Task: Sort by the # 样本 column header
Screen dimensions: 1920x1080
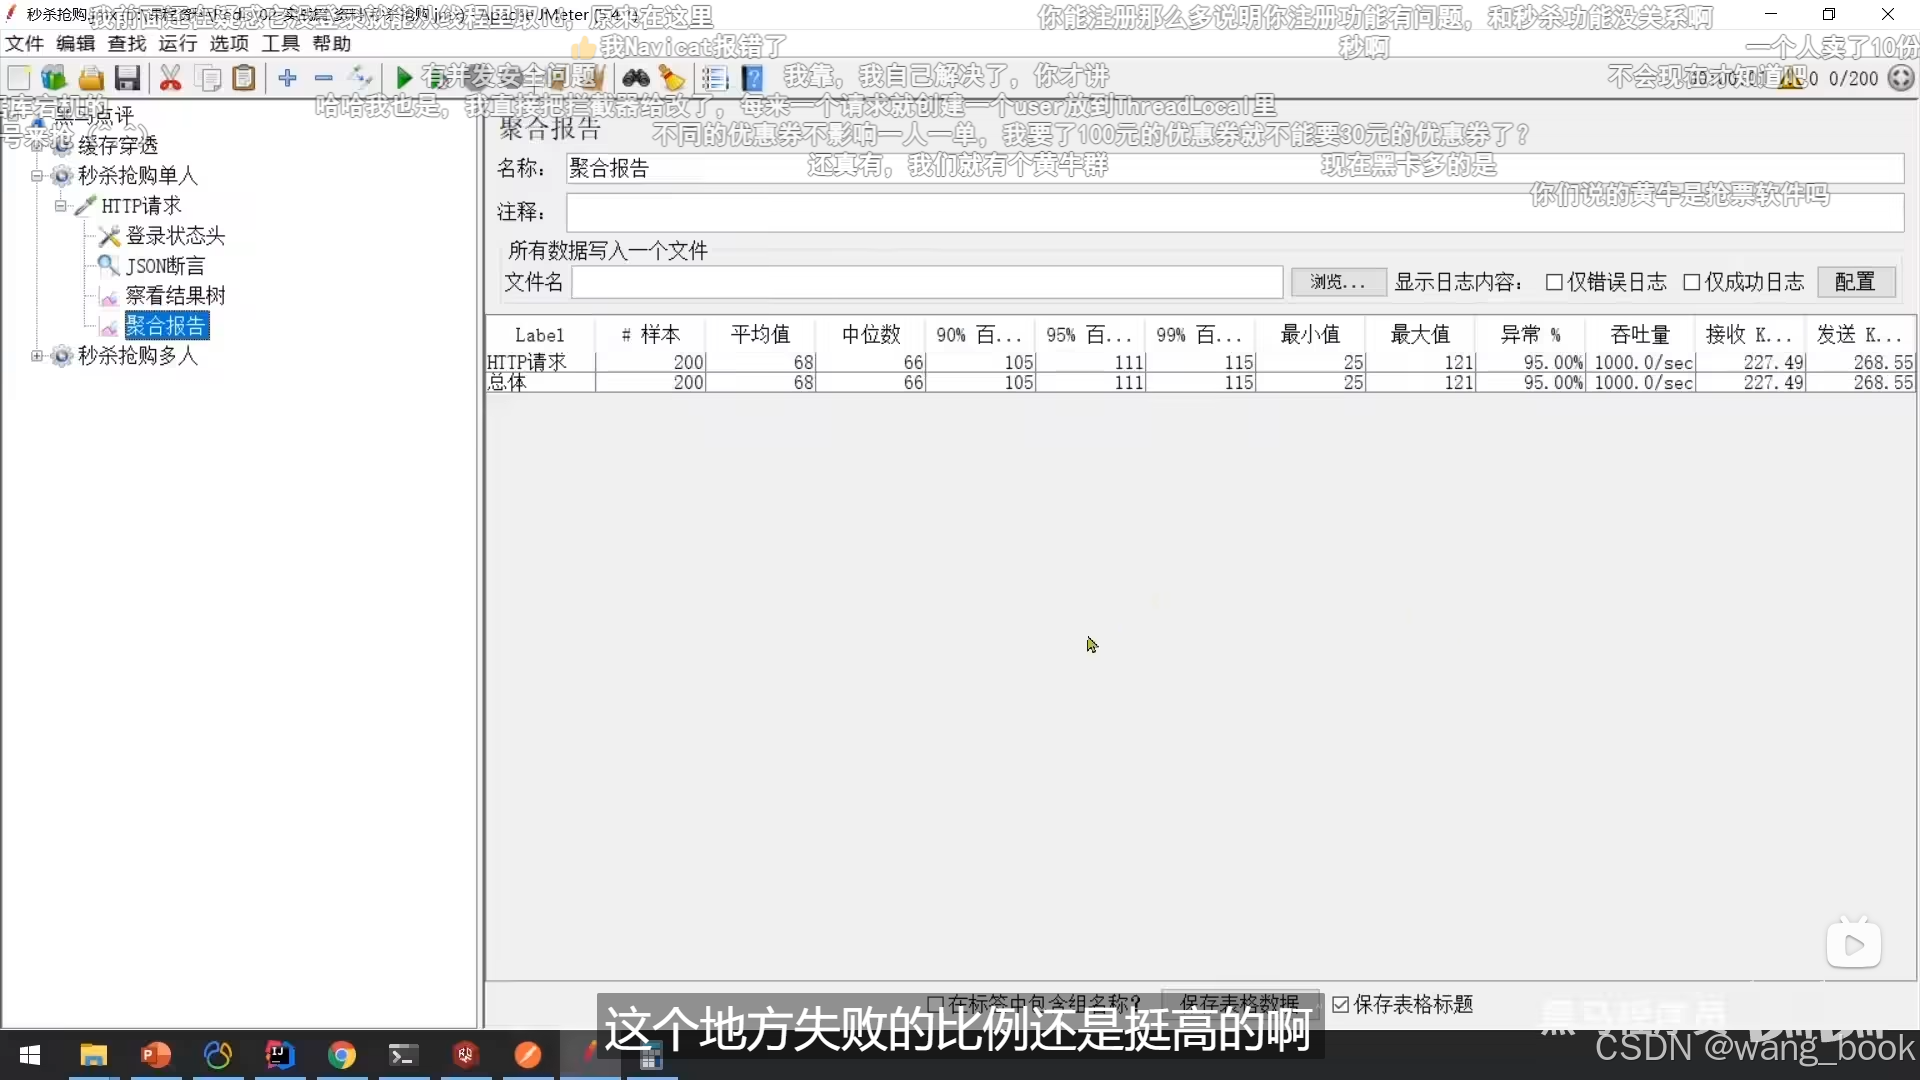Action: (x=650, y=335)
